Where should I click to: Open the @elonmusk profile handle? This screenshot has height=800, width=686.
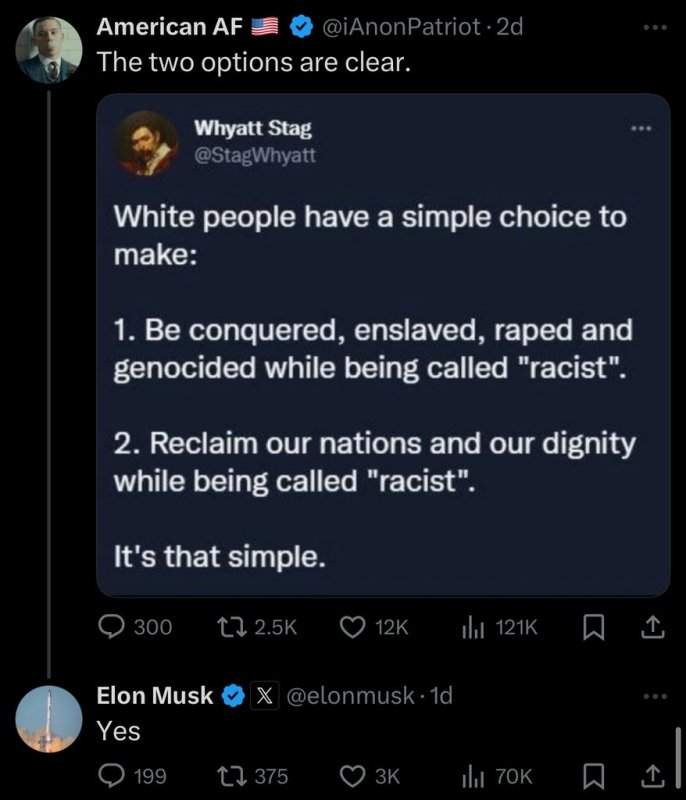[350, 696]
